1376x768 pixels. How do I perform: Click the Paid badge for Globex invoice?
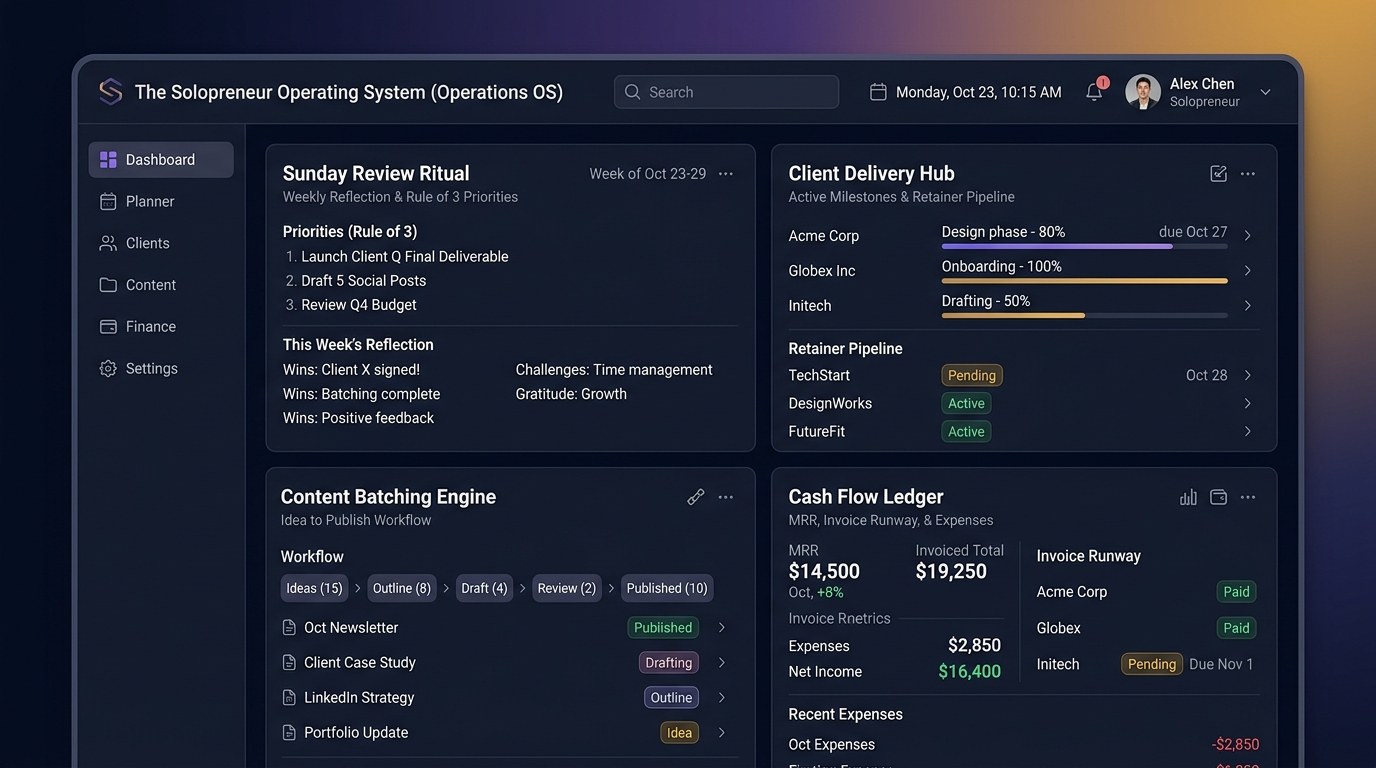(1237, 629)
